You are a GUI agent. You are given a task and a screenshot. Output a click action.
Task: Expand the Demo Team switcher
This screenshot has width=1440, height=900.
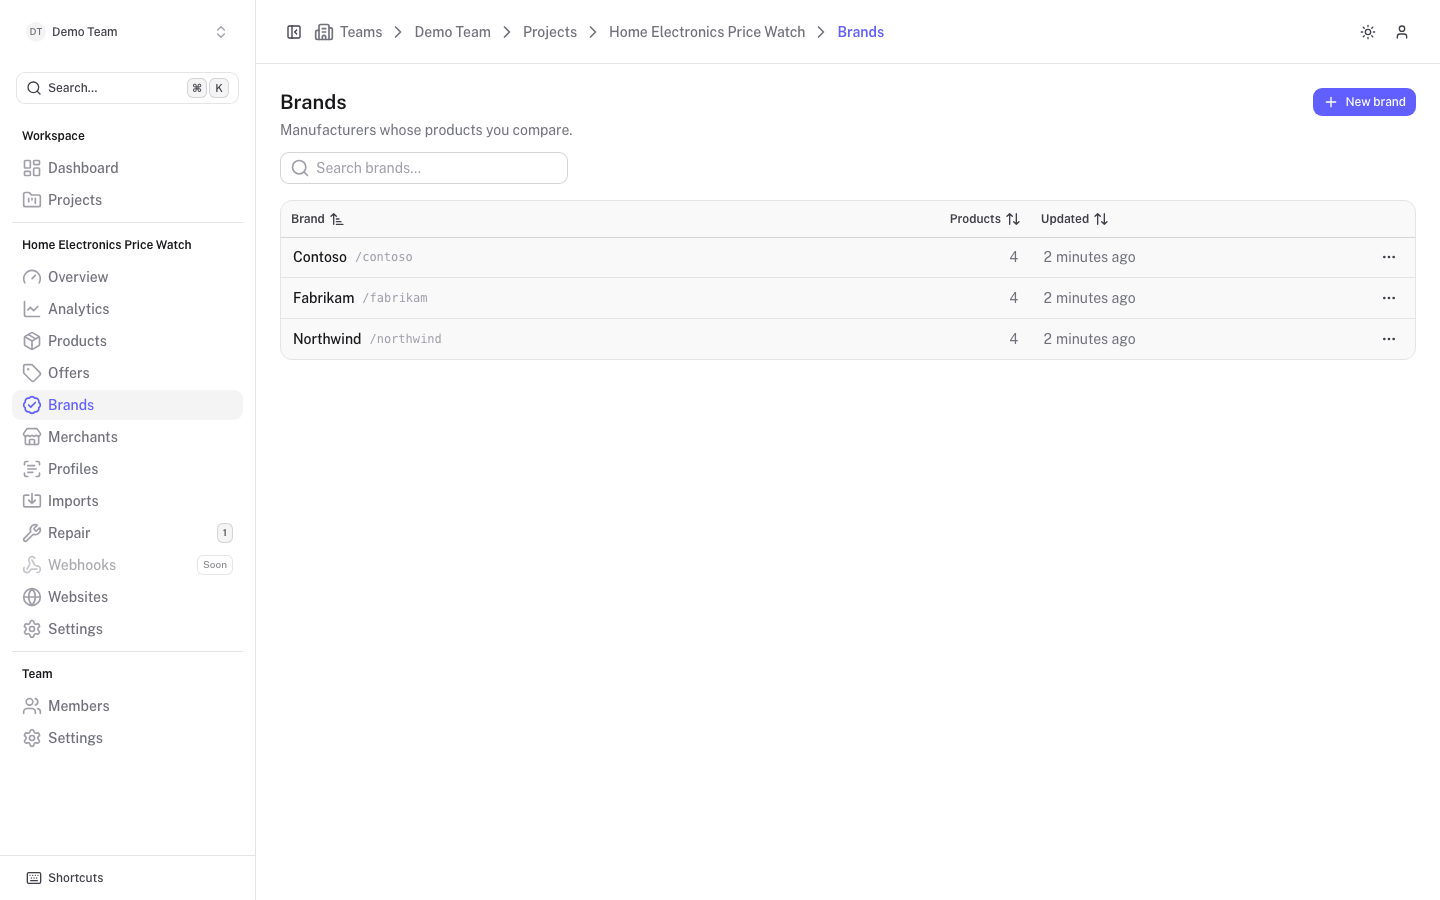coord(128,32)
